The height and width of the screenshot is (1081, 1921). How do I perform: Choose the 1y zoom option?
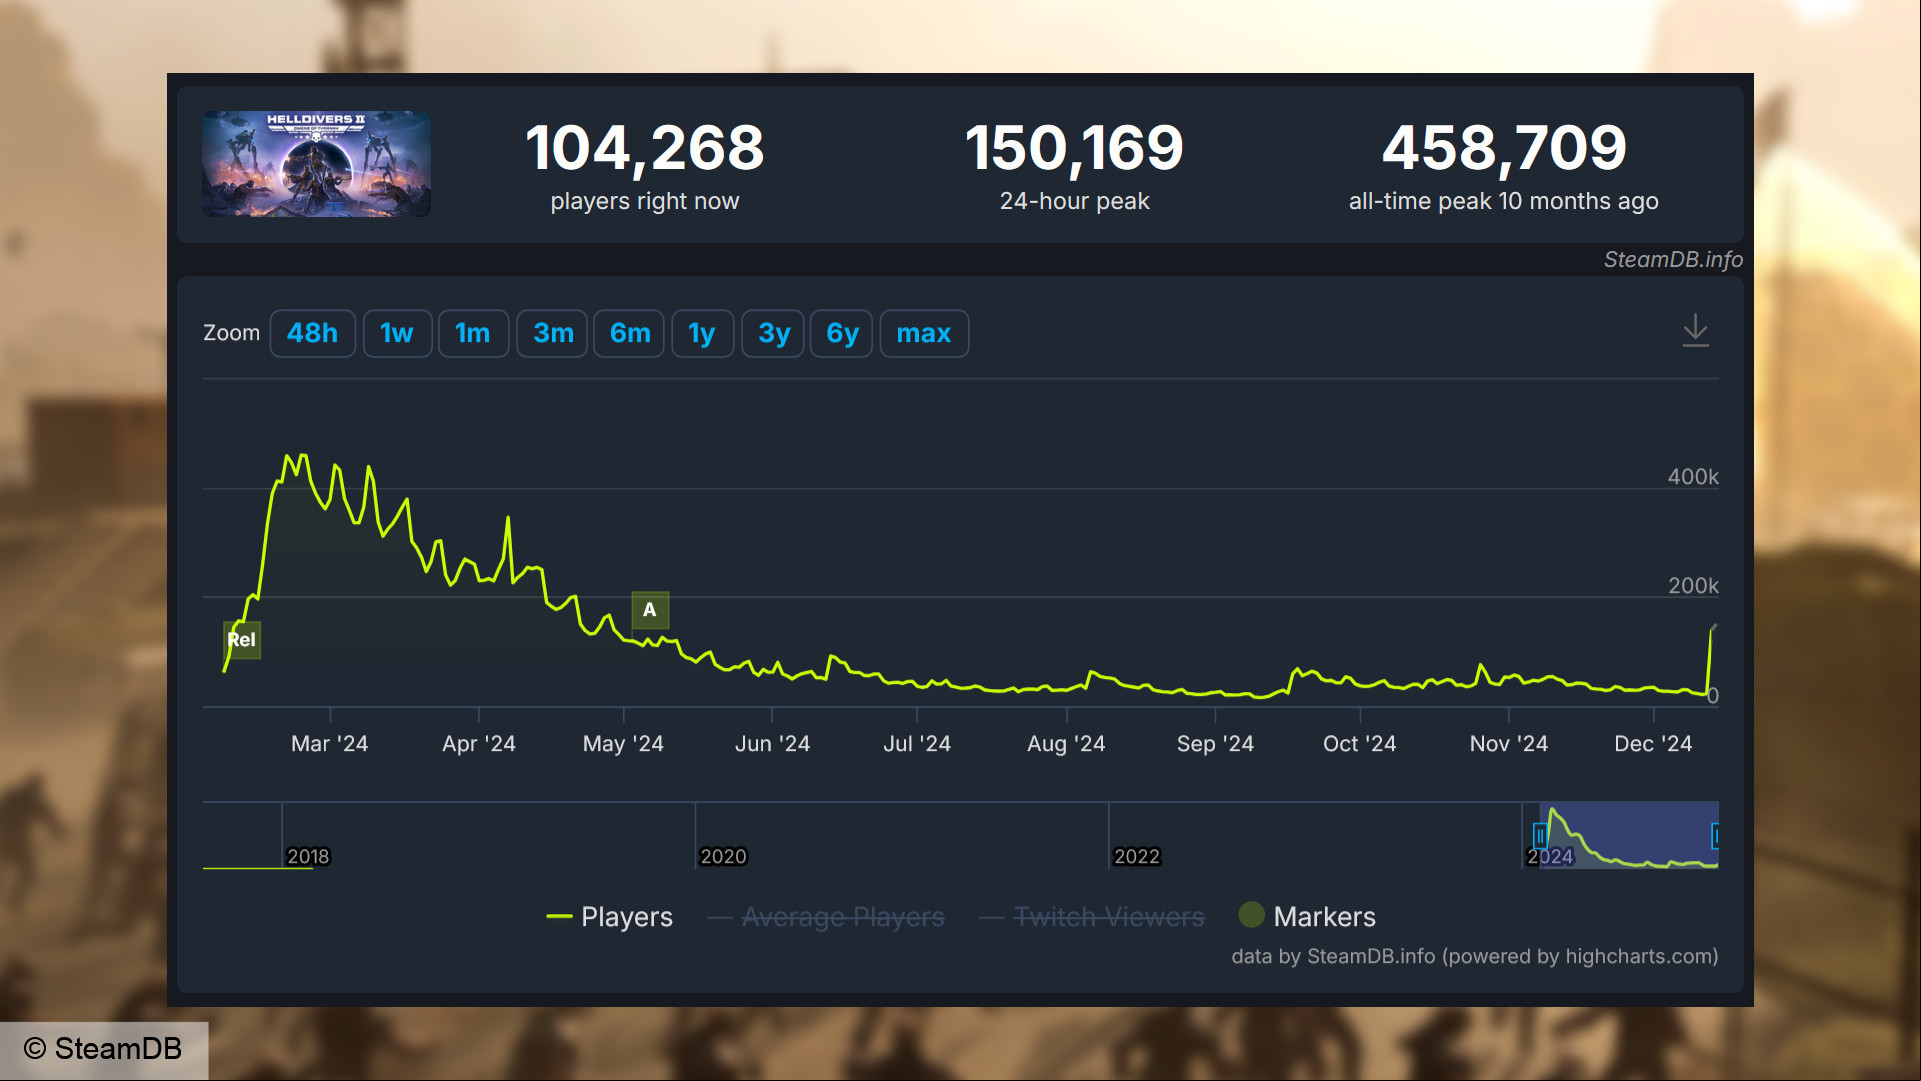[x=702, y=333]
